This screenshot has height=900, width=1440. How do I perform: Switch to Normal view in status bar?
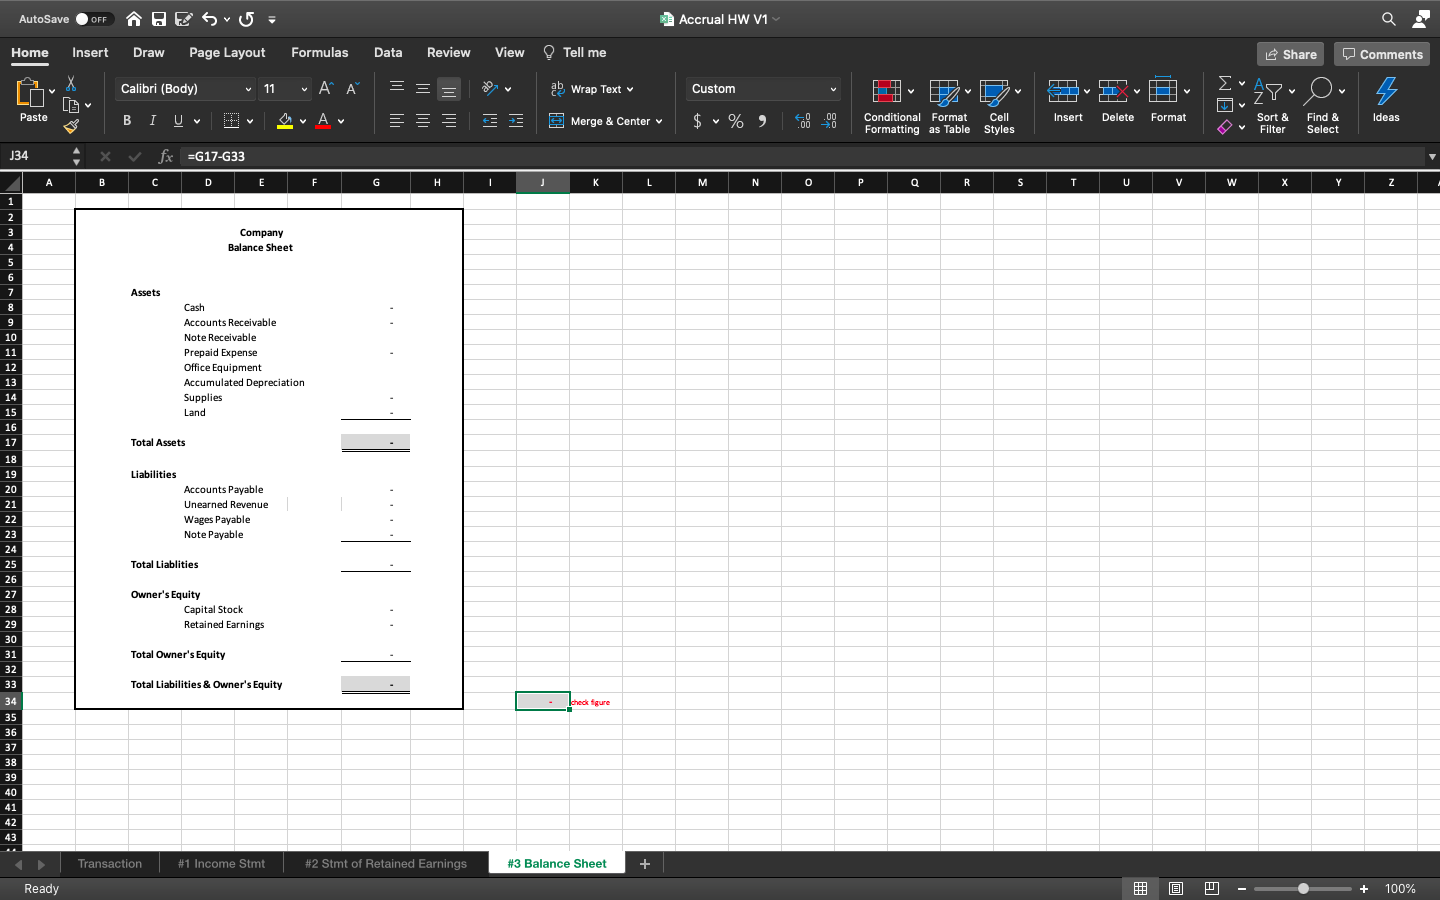pos(1140,888)
